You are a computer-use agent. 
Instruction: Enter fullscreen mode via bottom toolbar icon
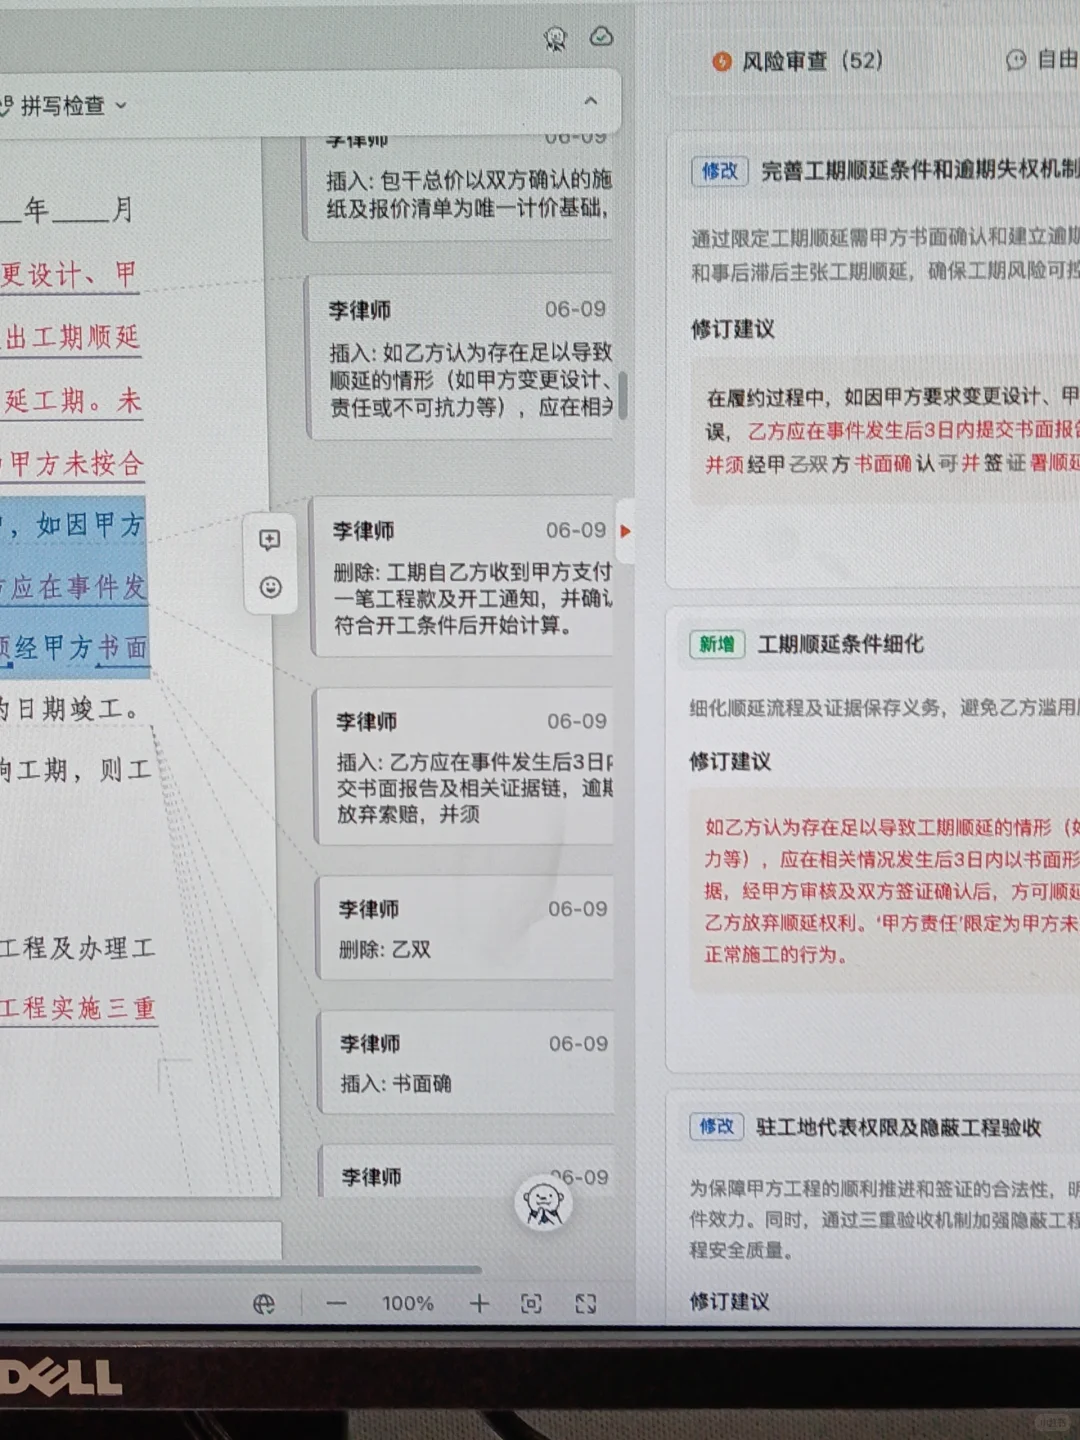pos(587,1303)
